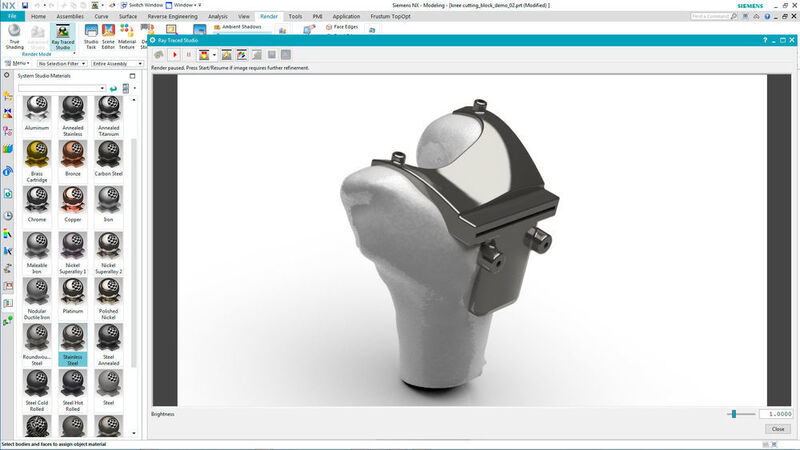Open the Studio Task tool
Viewport: 800px width, 450px height.
pyautogui.click(x=91, y=37)
